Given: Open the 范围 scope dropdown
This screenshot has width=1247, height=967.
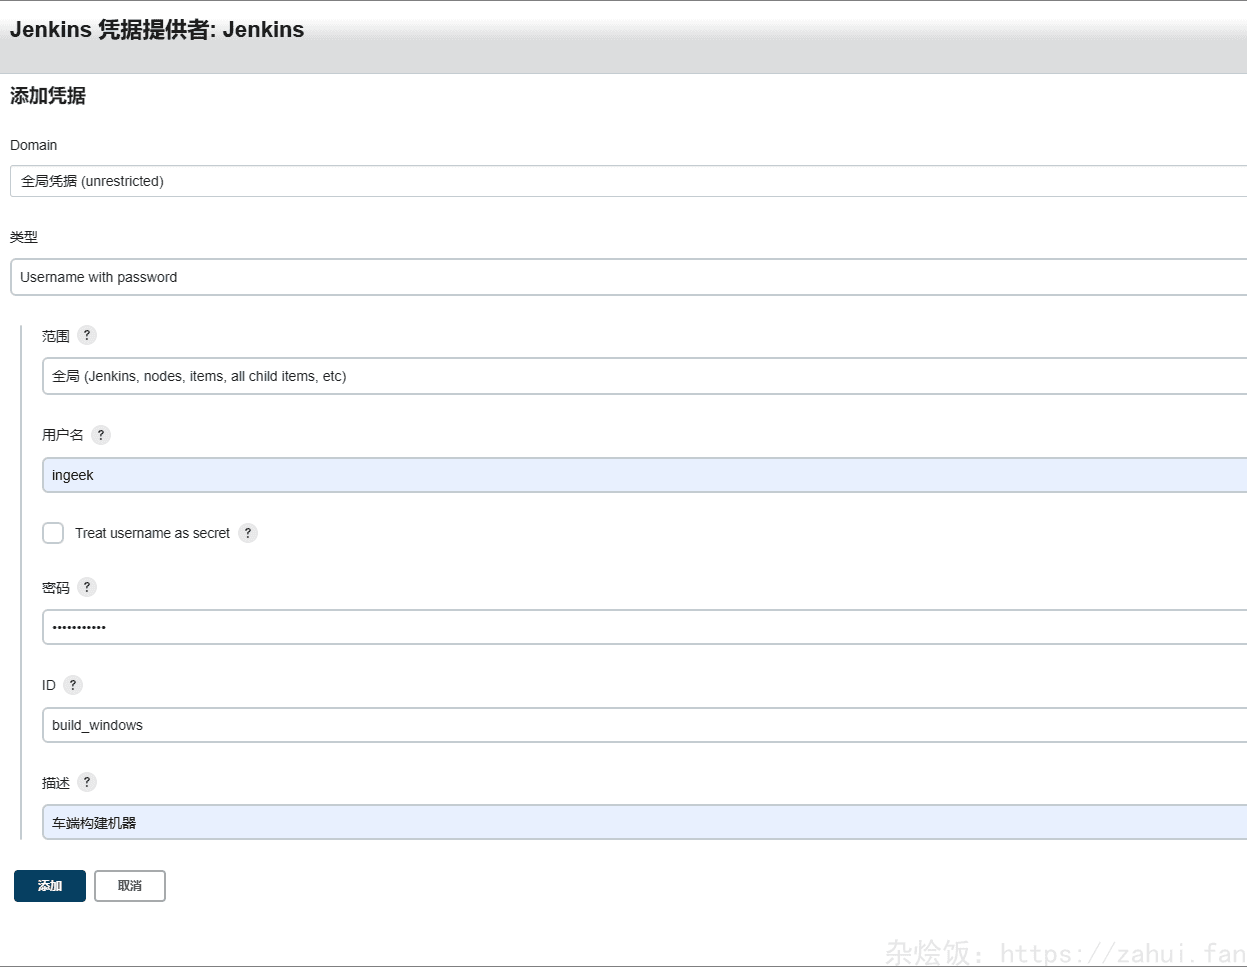Looking at the screenshot, I should (644, 376).
